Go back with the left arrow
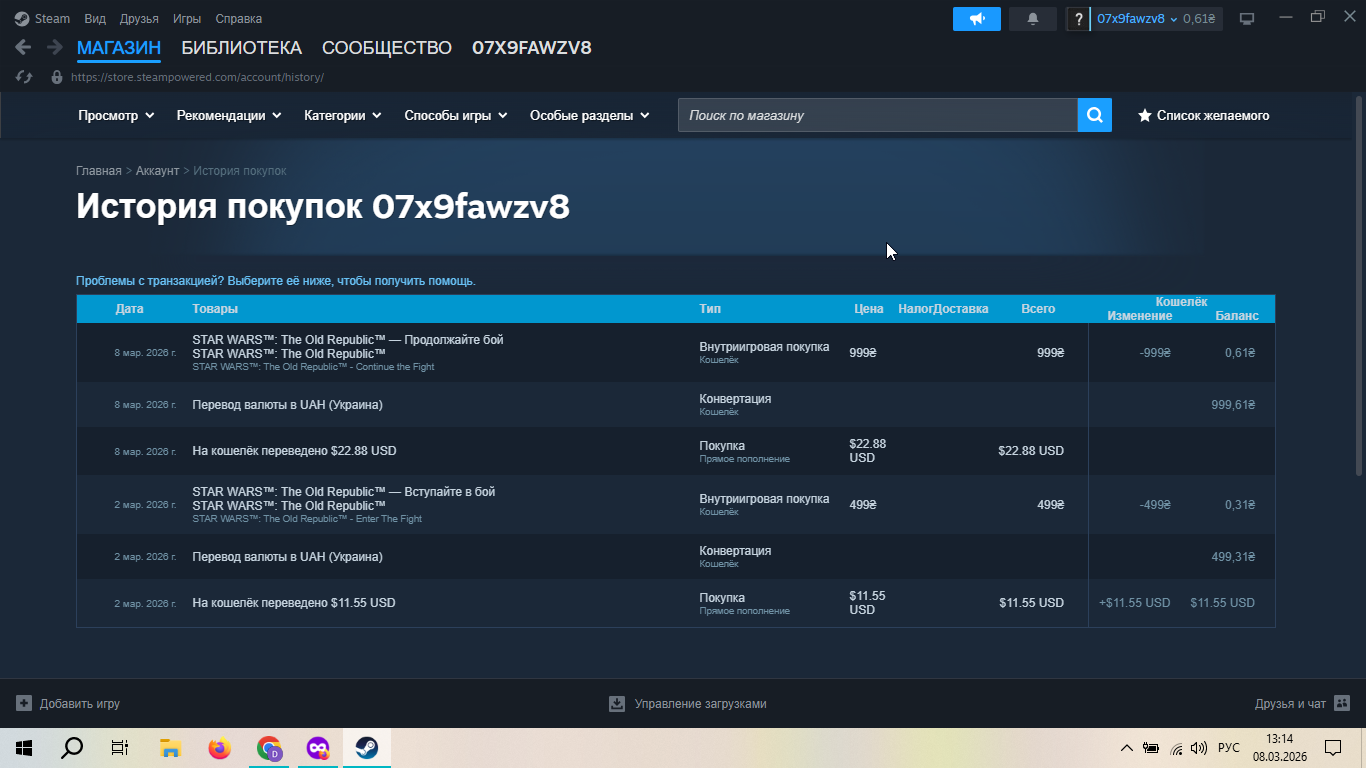Screen dimensions: 1366x768 [x=23, y=47]
